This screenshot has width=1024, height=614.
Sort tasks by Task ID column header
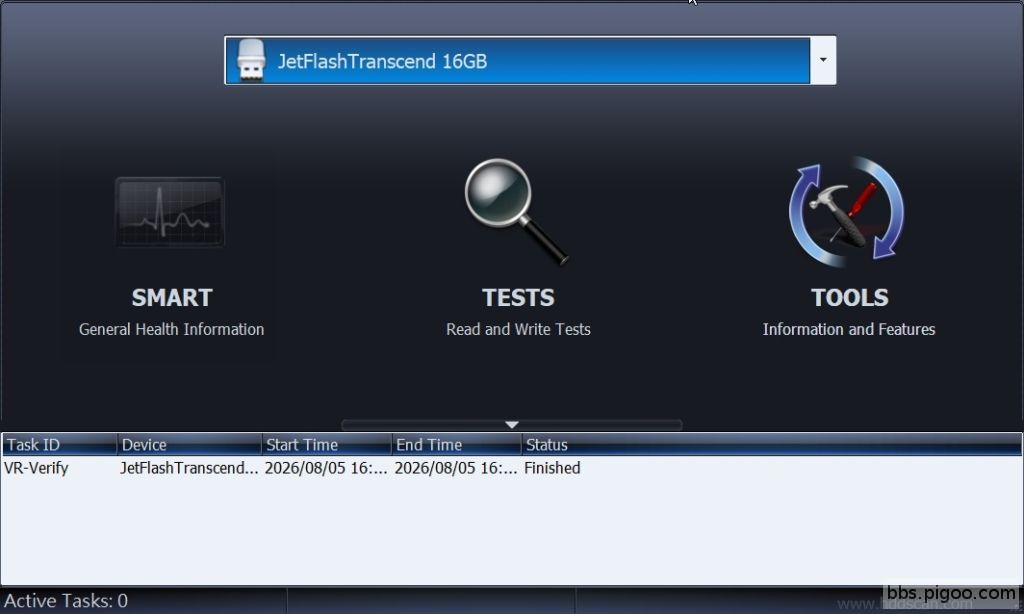[x=59, y=445]
